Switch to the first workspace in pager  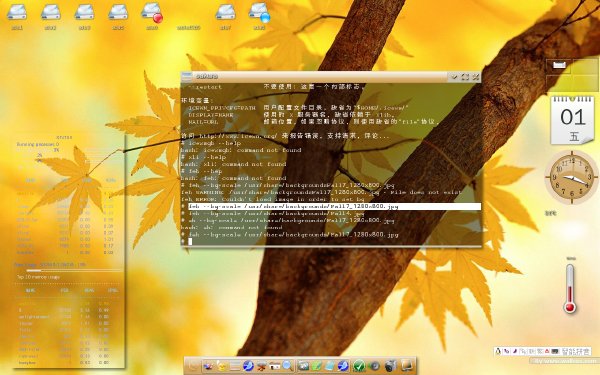pos(559,66)
